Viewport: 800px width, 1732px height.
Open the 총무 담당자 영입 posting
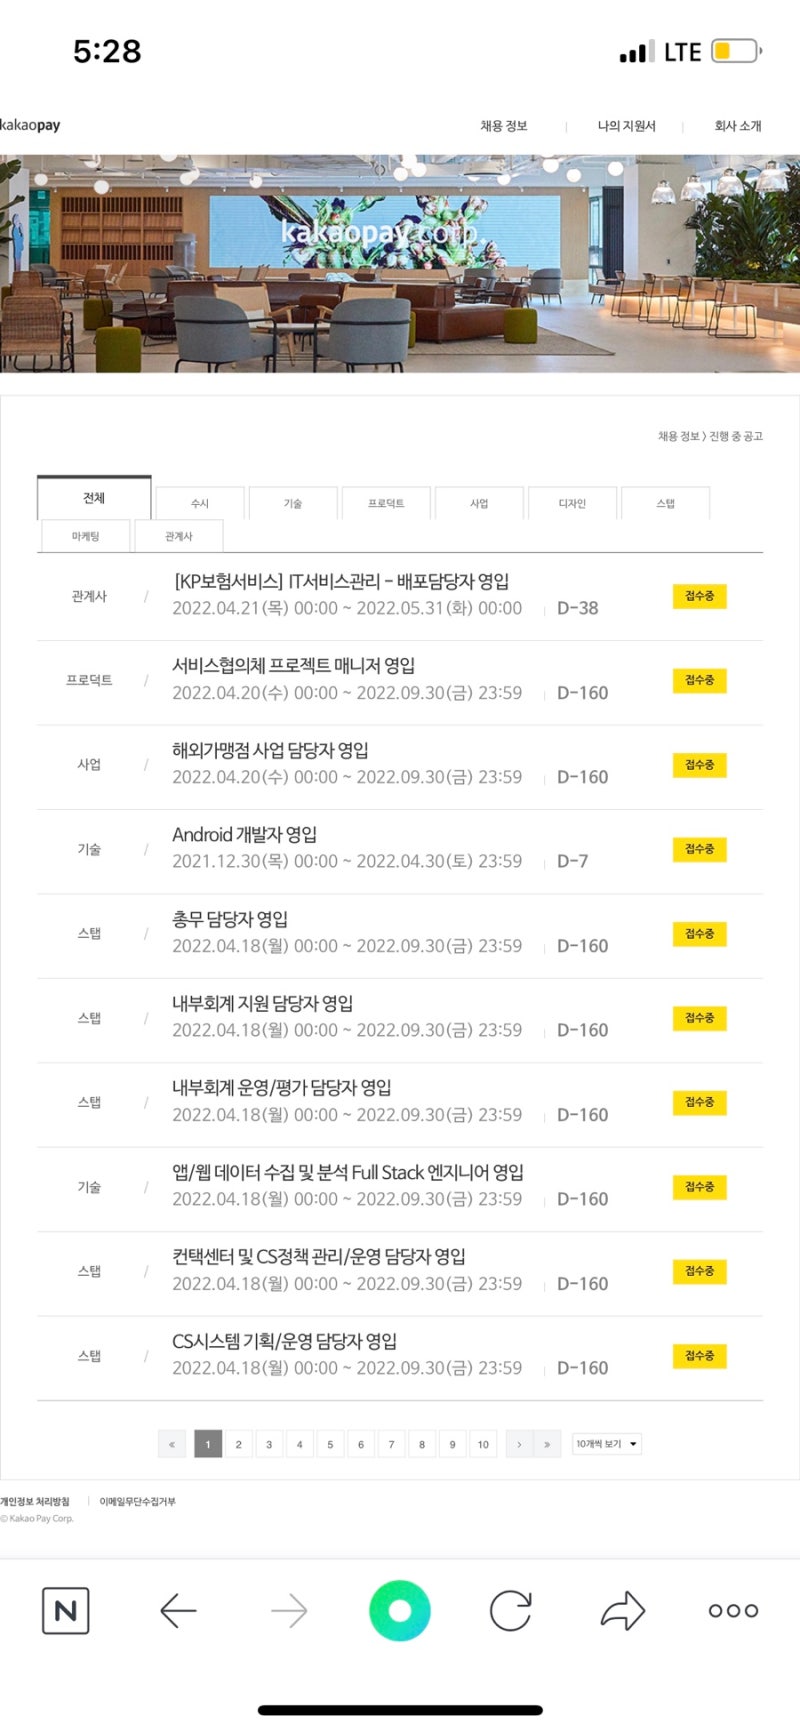[x=230, y=919]
